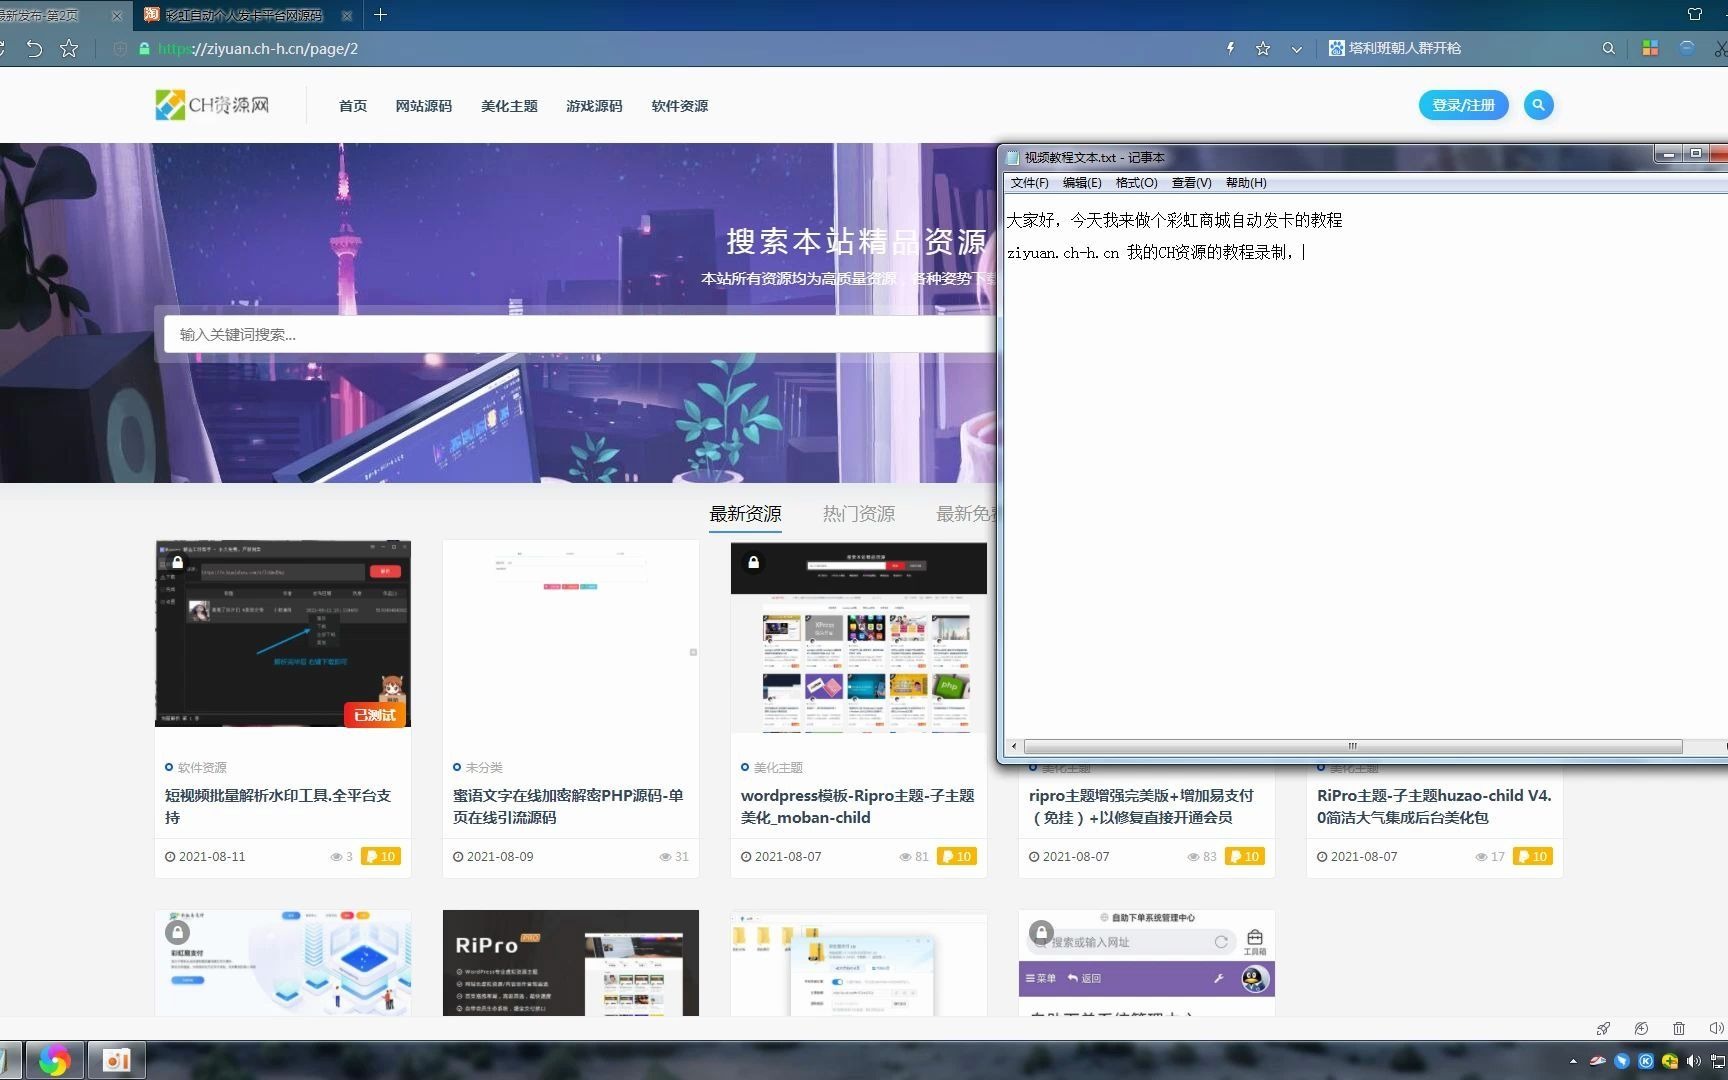
Task: Click the network connection tray icon
Action: click(1718, 1061)
